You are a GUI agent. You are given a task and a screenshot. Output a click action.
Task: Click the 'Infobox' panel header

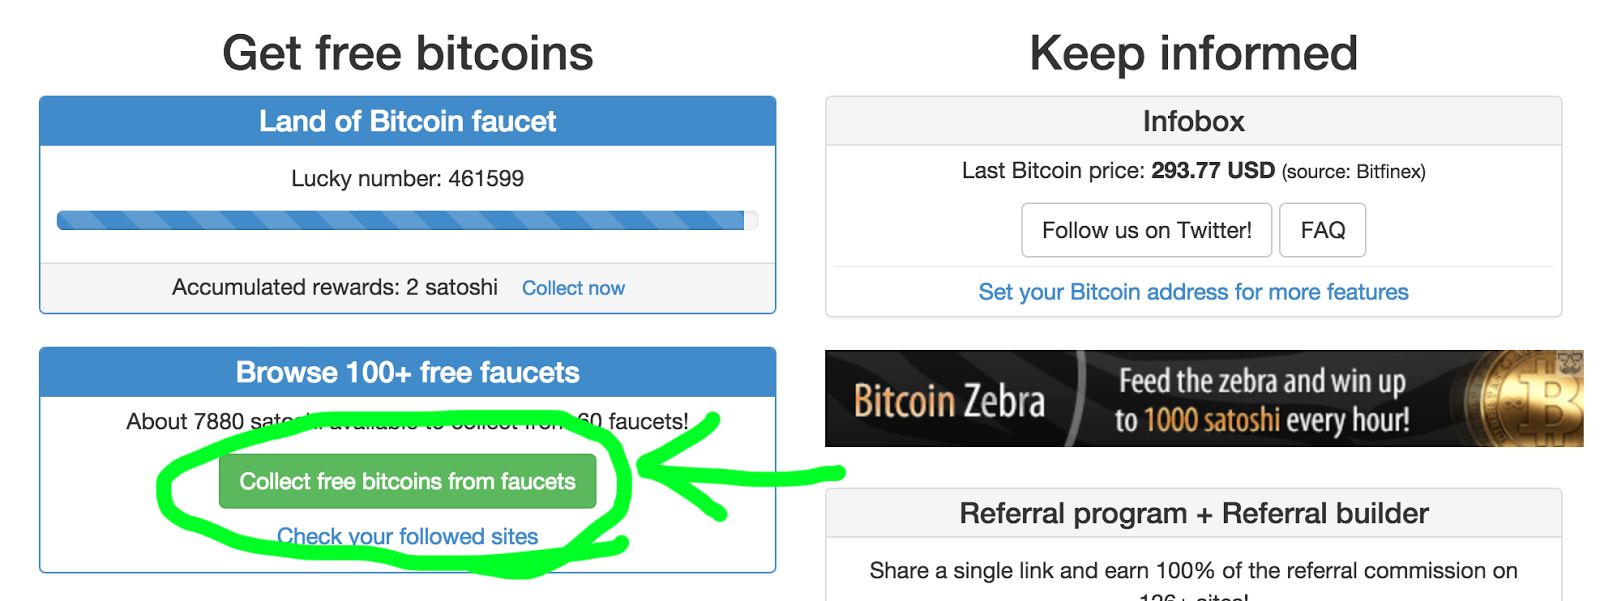coord(1193,122)
